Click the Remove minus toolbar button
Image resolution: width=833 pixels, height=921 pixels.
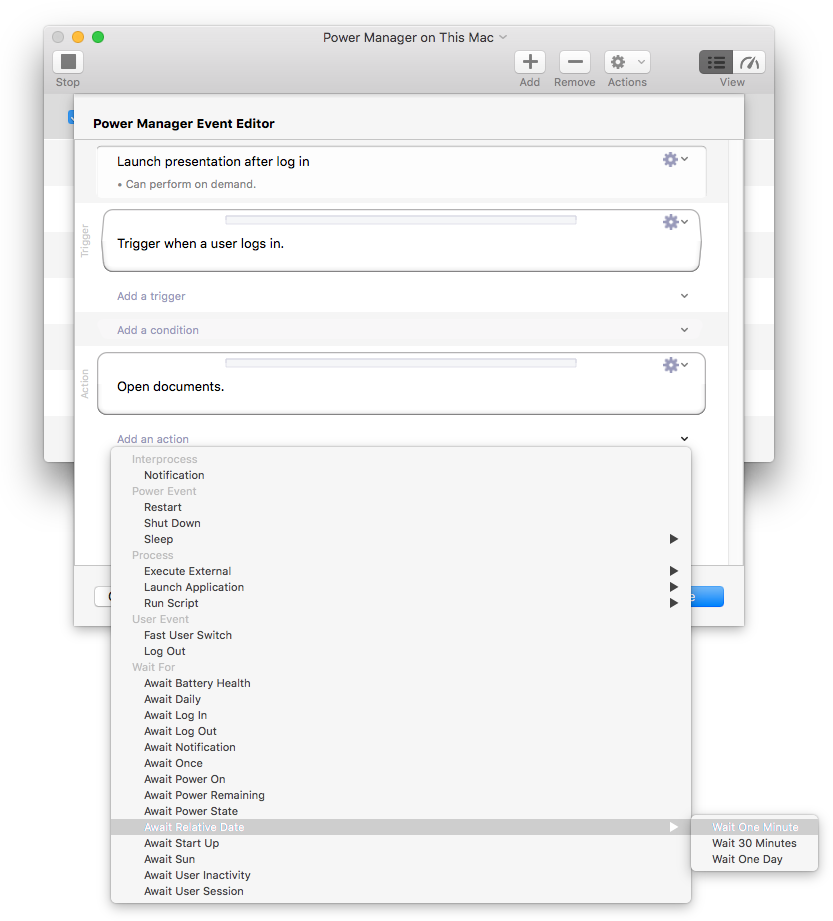(x=575, y=62)
